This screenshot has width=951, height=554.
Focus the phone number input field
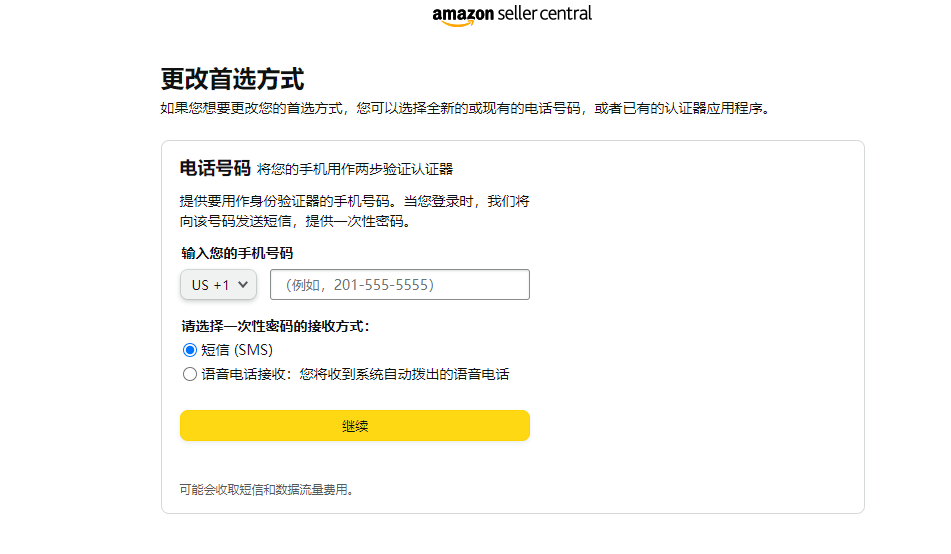(400, 285)
